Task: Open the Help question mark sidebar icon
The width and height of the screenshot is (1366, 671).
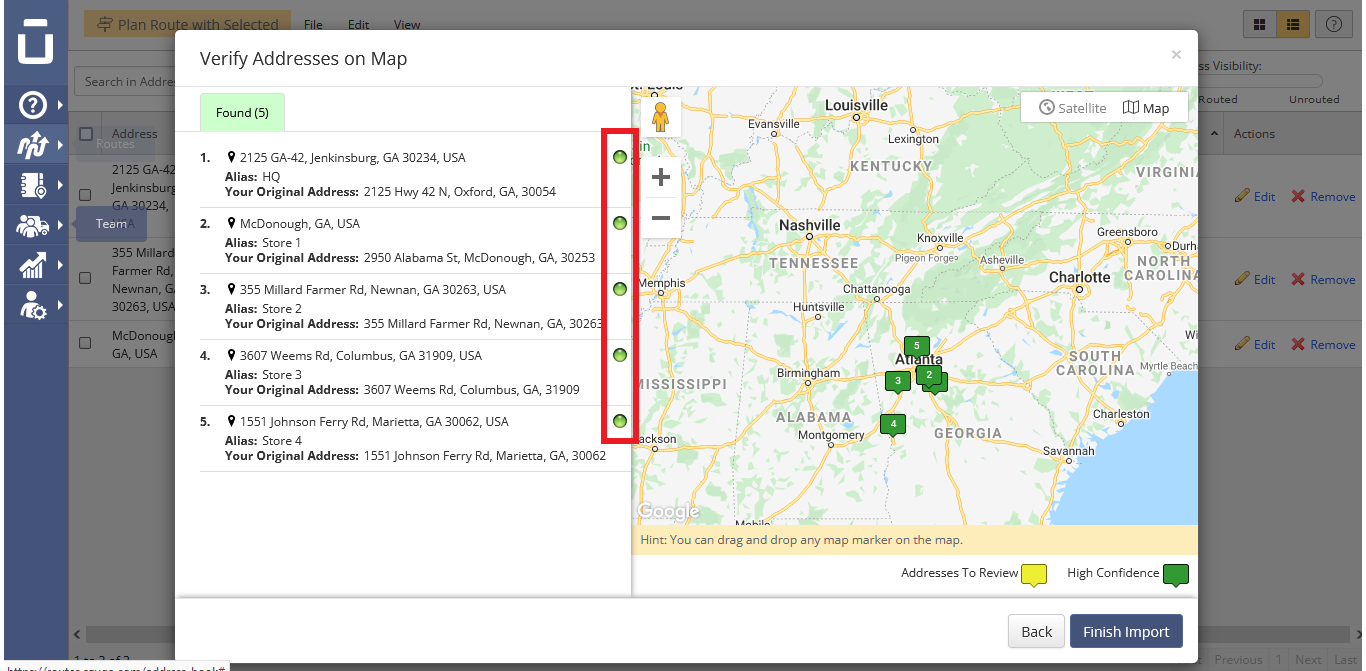Action: (33, 104)
